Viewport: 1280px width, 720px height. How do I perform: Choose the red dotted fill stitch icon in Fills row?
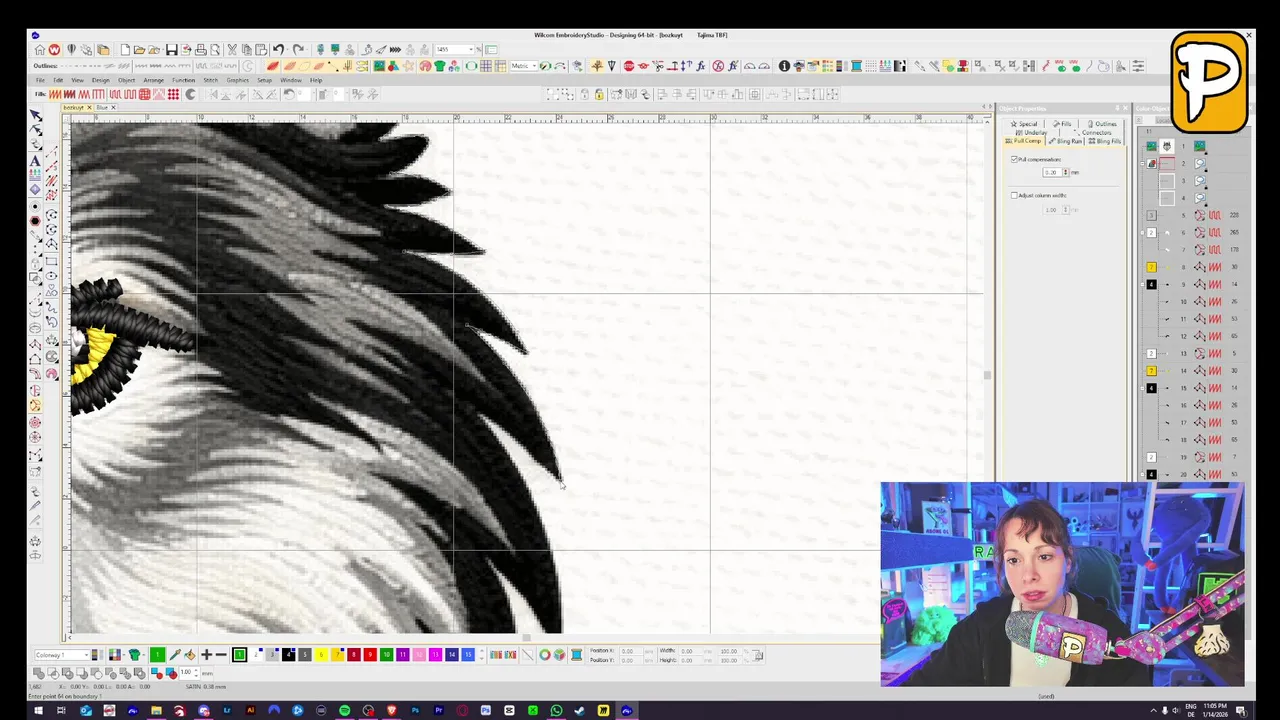point(173,94)
